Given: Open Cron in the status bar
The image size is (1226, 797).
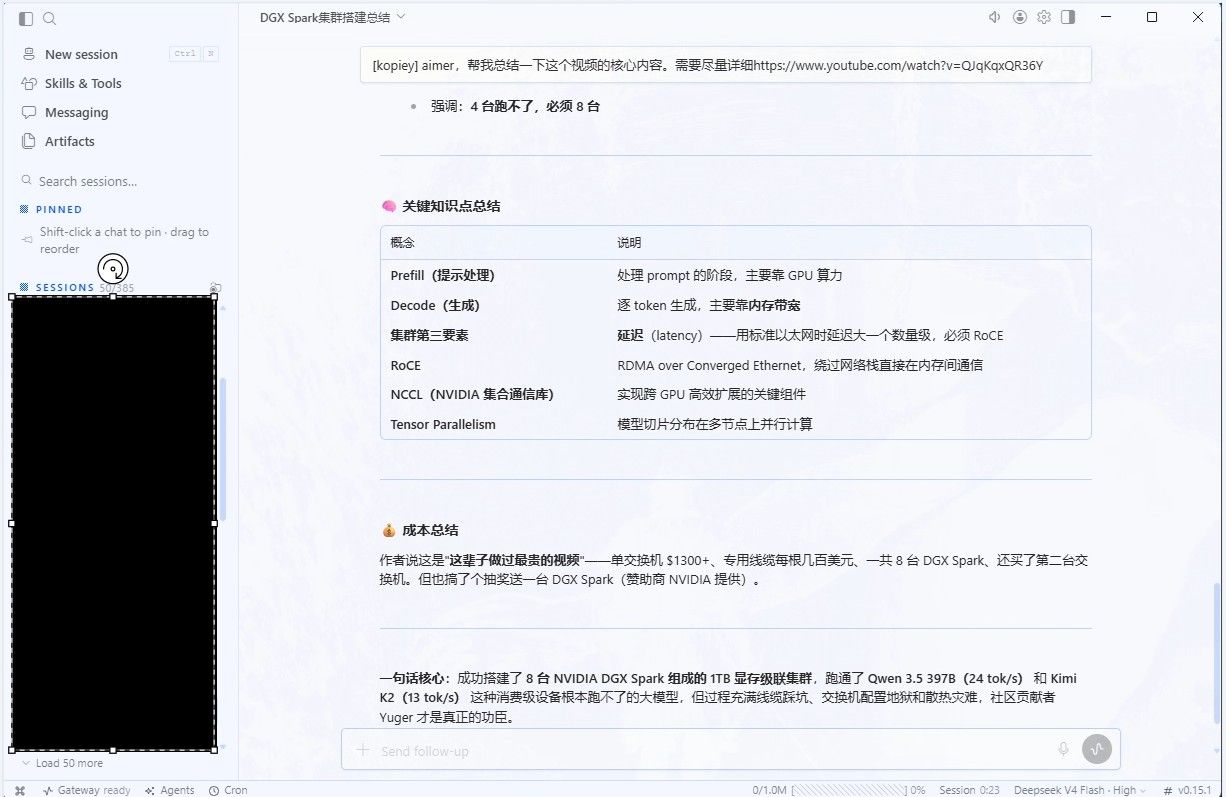Looking at the screenshot, I should [228, 790].
